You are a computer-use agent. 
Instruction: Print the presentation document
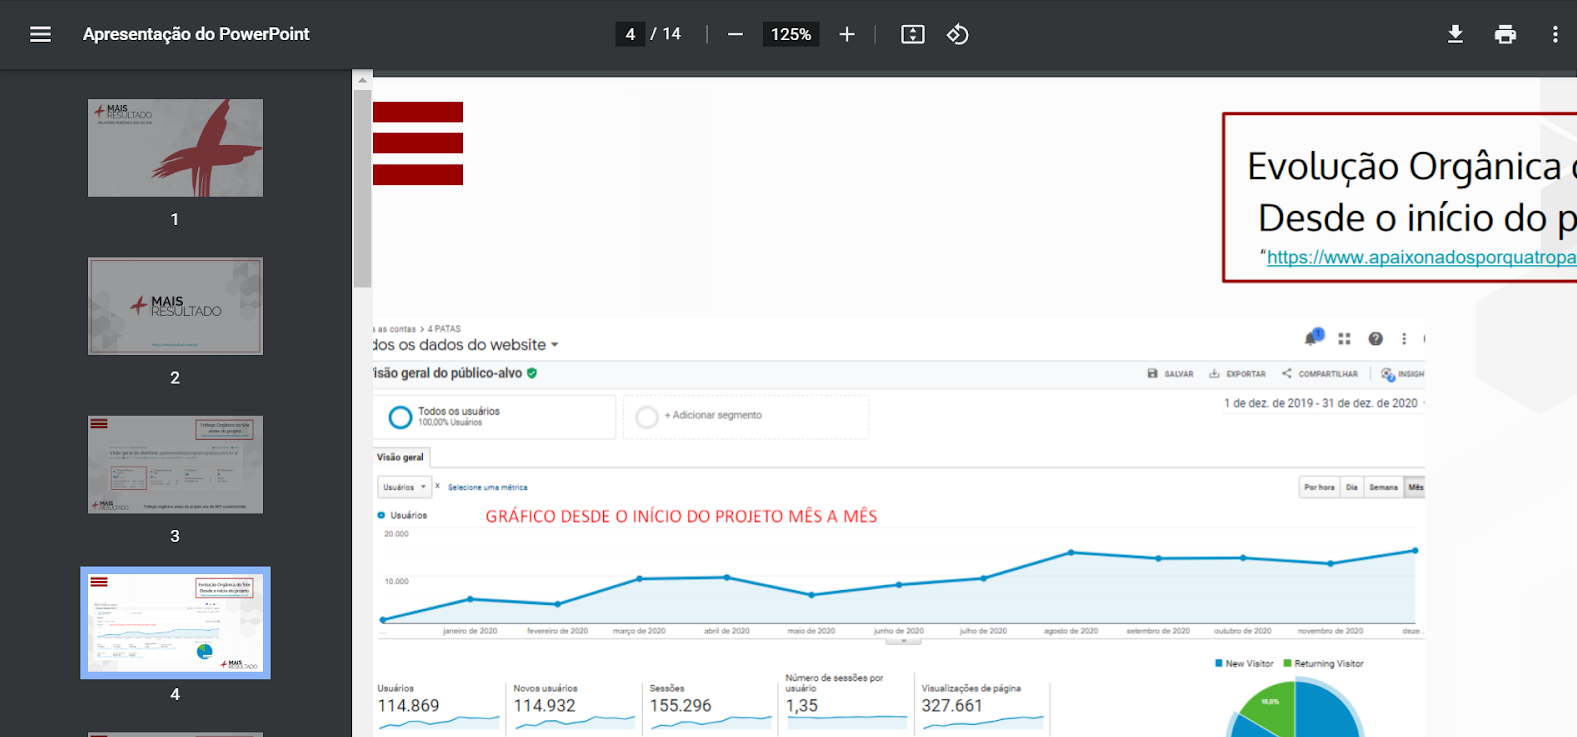coord(1505,34)
